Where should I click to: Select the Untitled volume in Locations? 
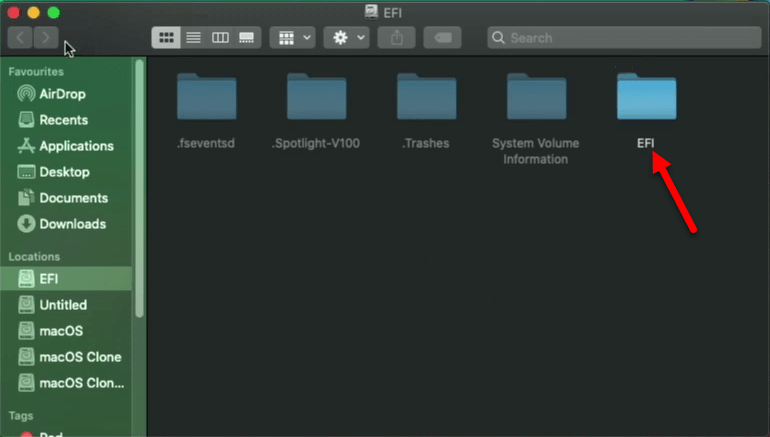[66, 304]
